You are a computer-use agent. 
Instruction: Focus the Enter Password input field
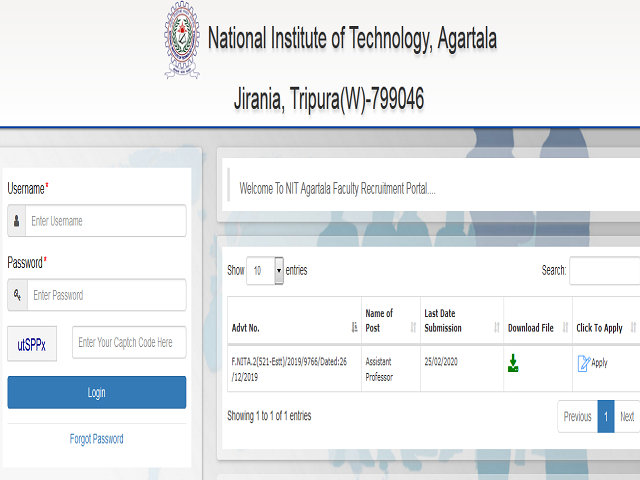105,295
